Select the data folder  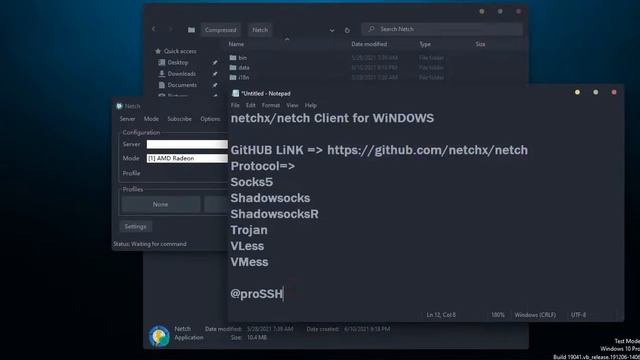(x=244, y=68)
